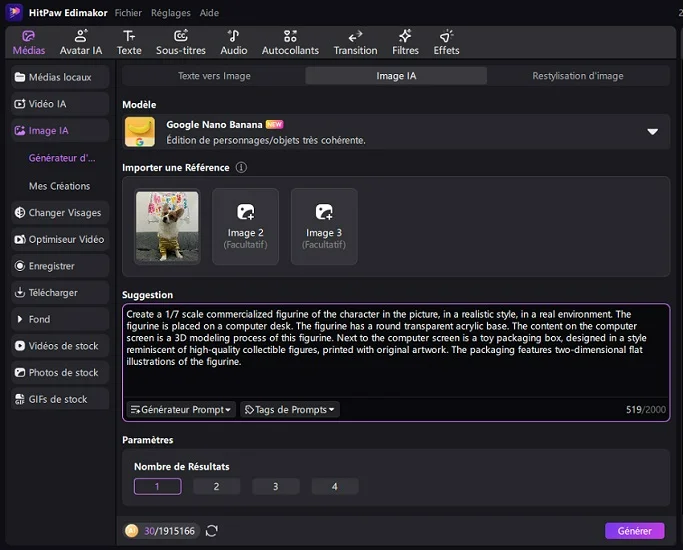Expand the Google Nano Banana model dropdown
The image size is (683, 550).
pyautogui.click(x=652, y=132)
